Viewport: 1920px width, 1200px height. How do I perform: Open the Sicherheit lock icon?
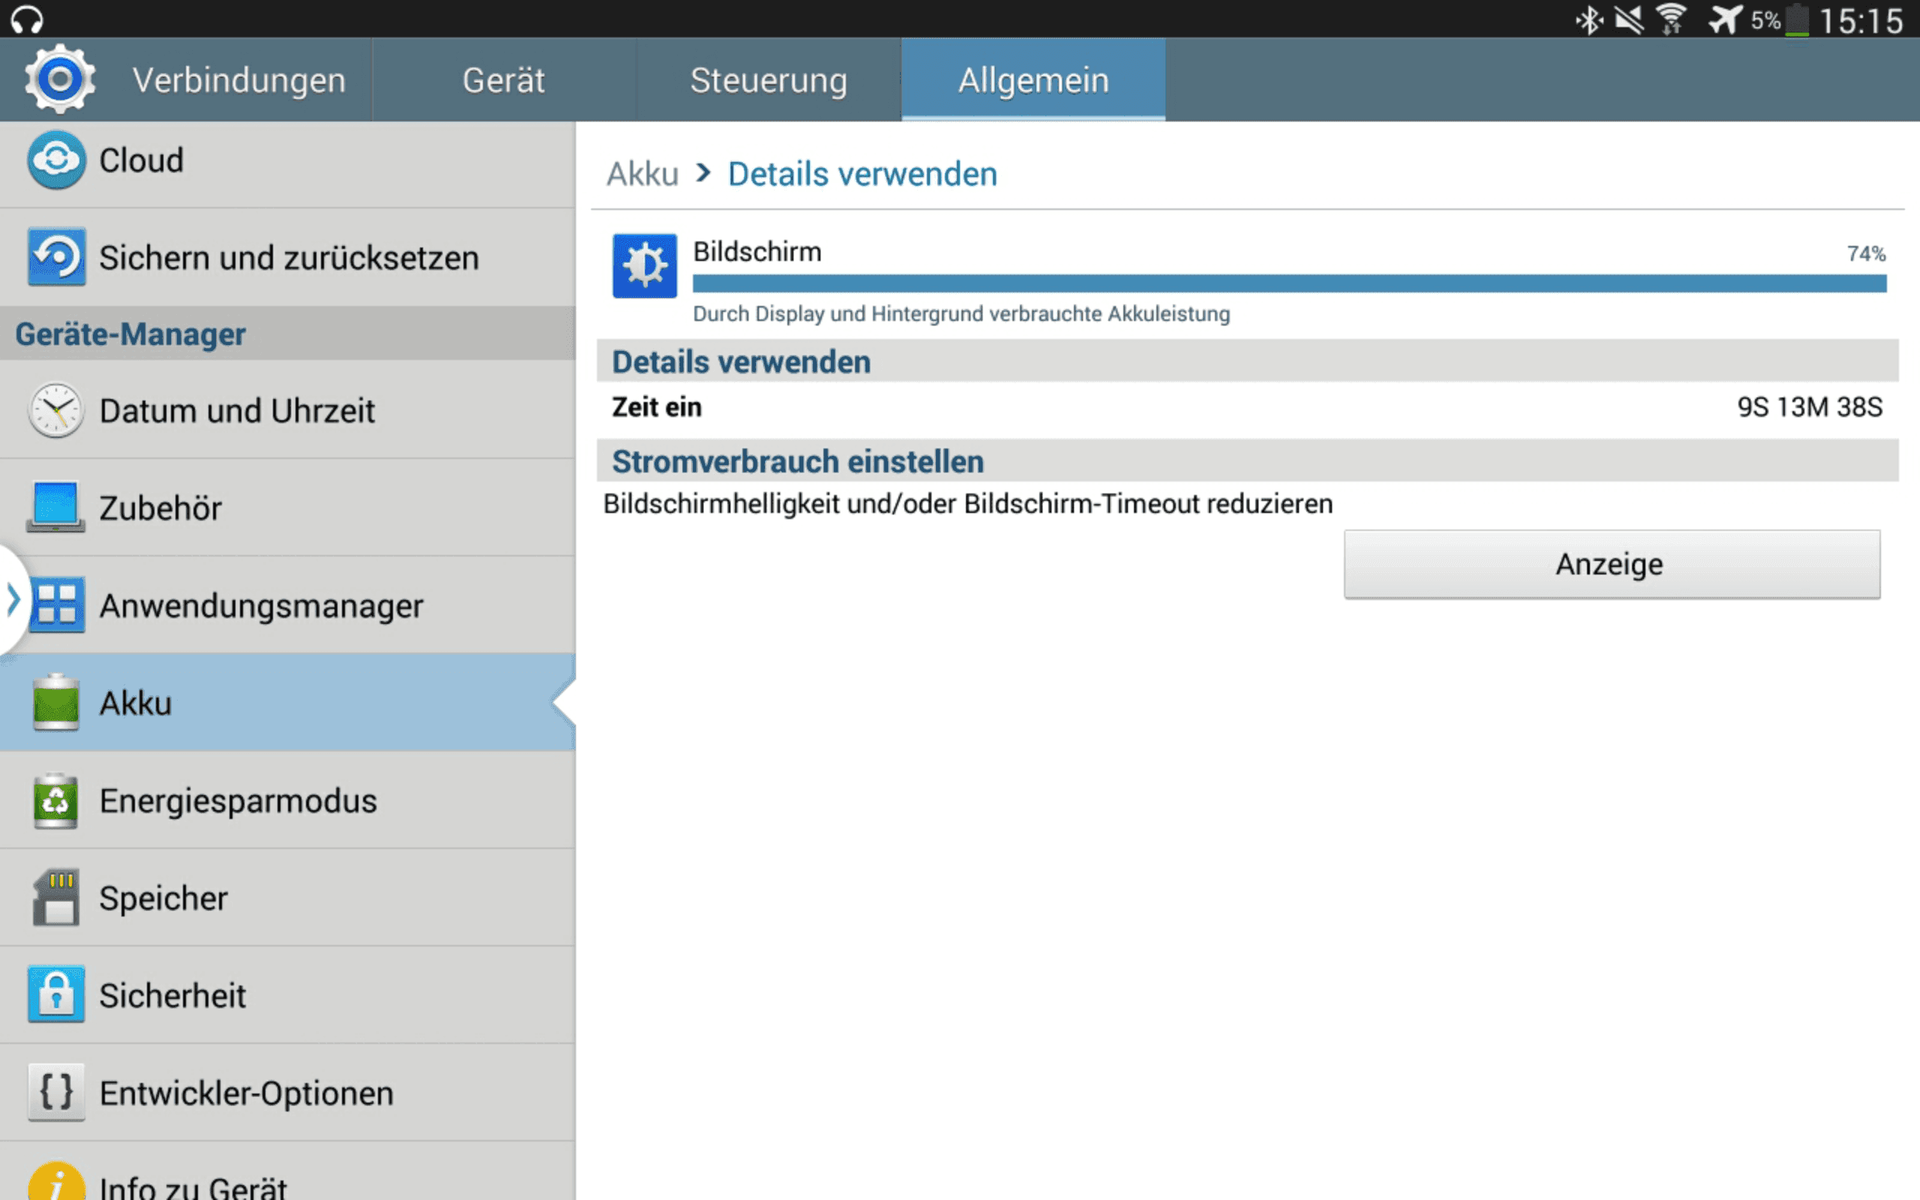coord(56,995)
